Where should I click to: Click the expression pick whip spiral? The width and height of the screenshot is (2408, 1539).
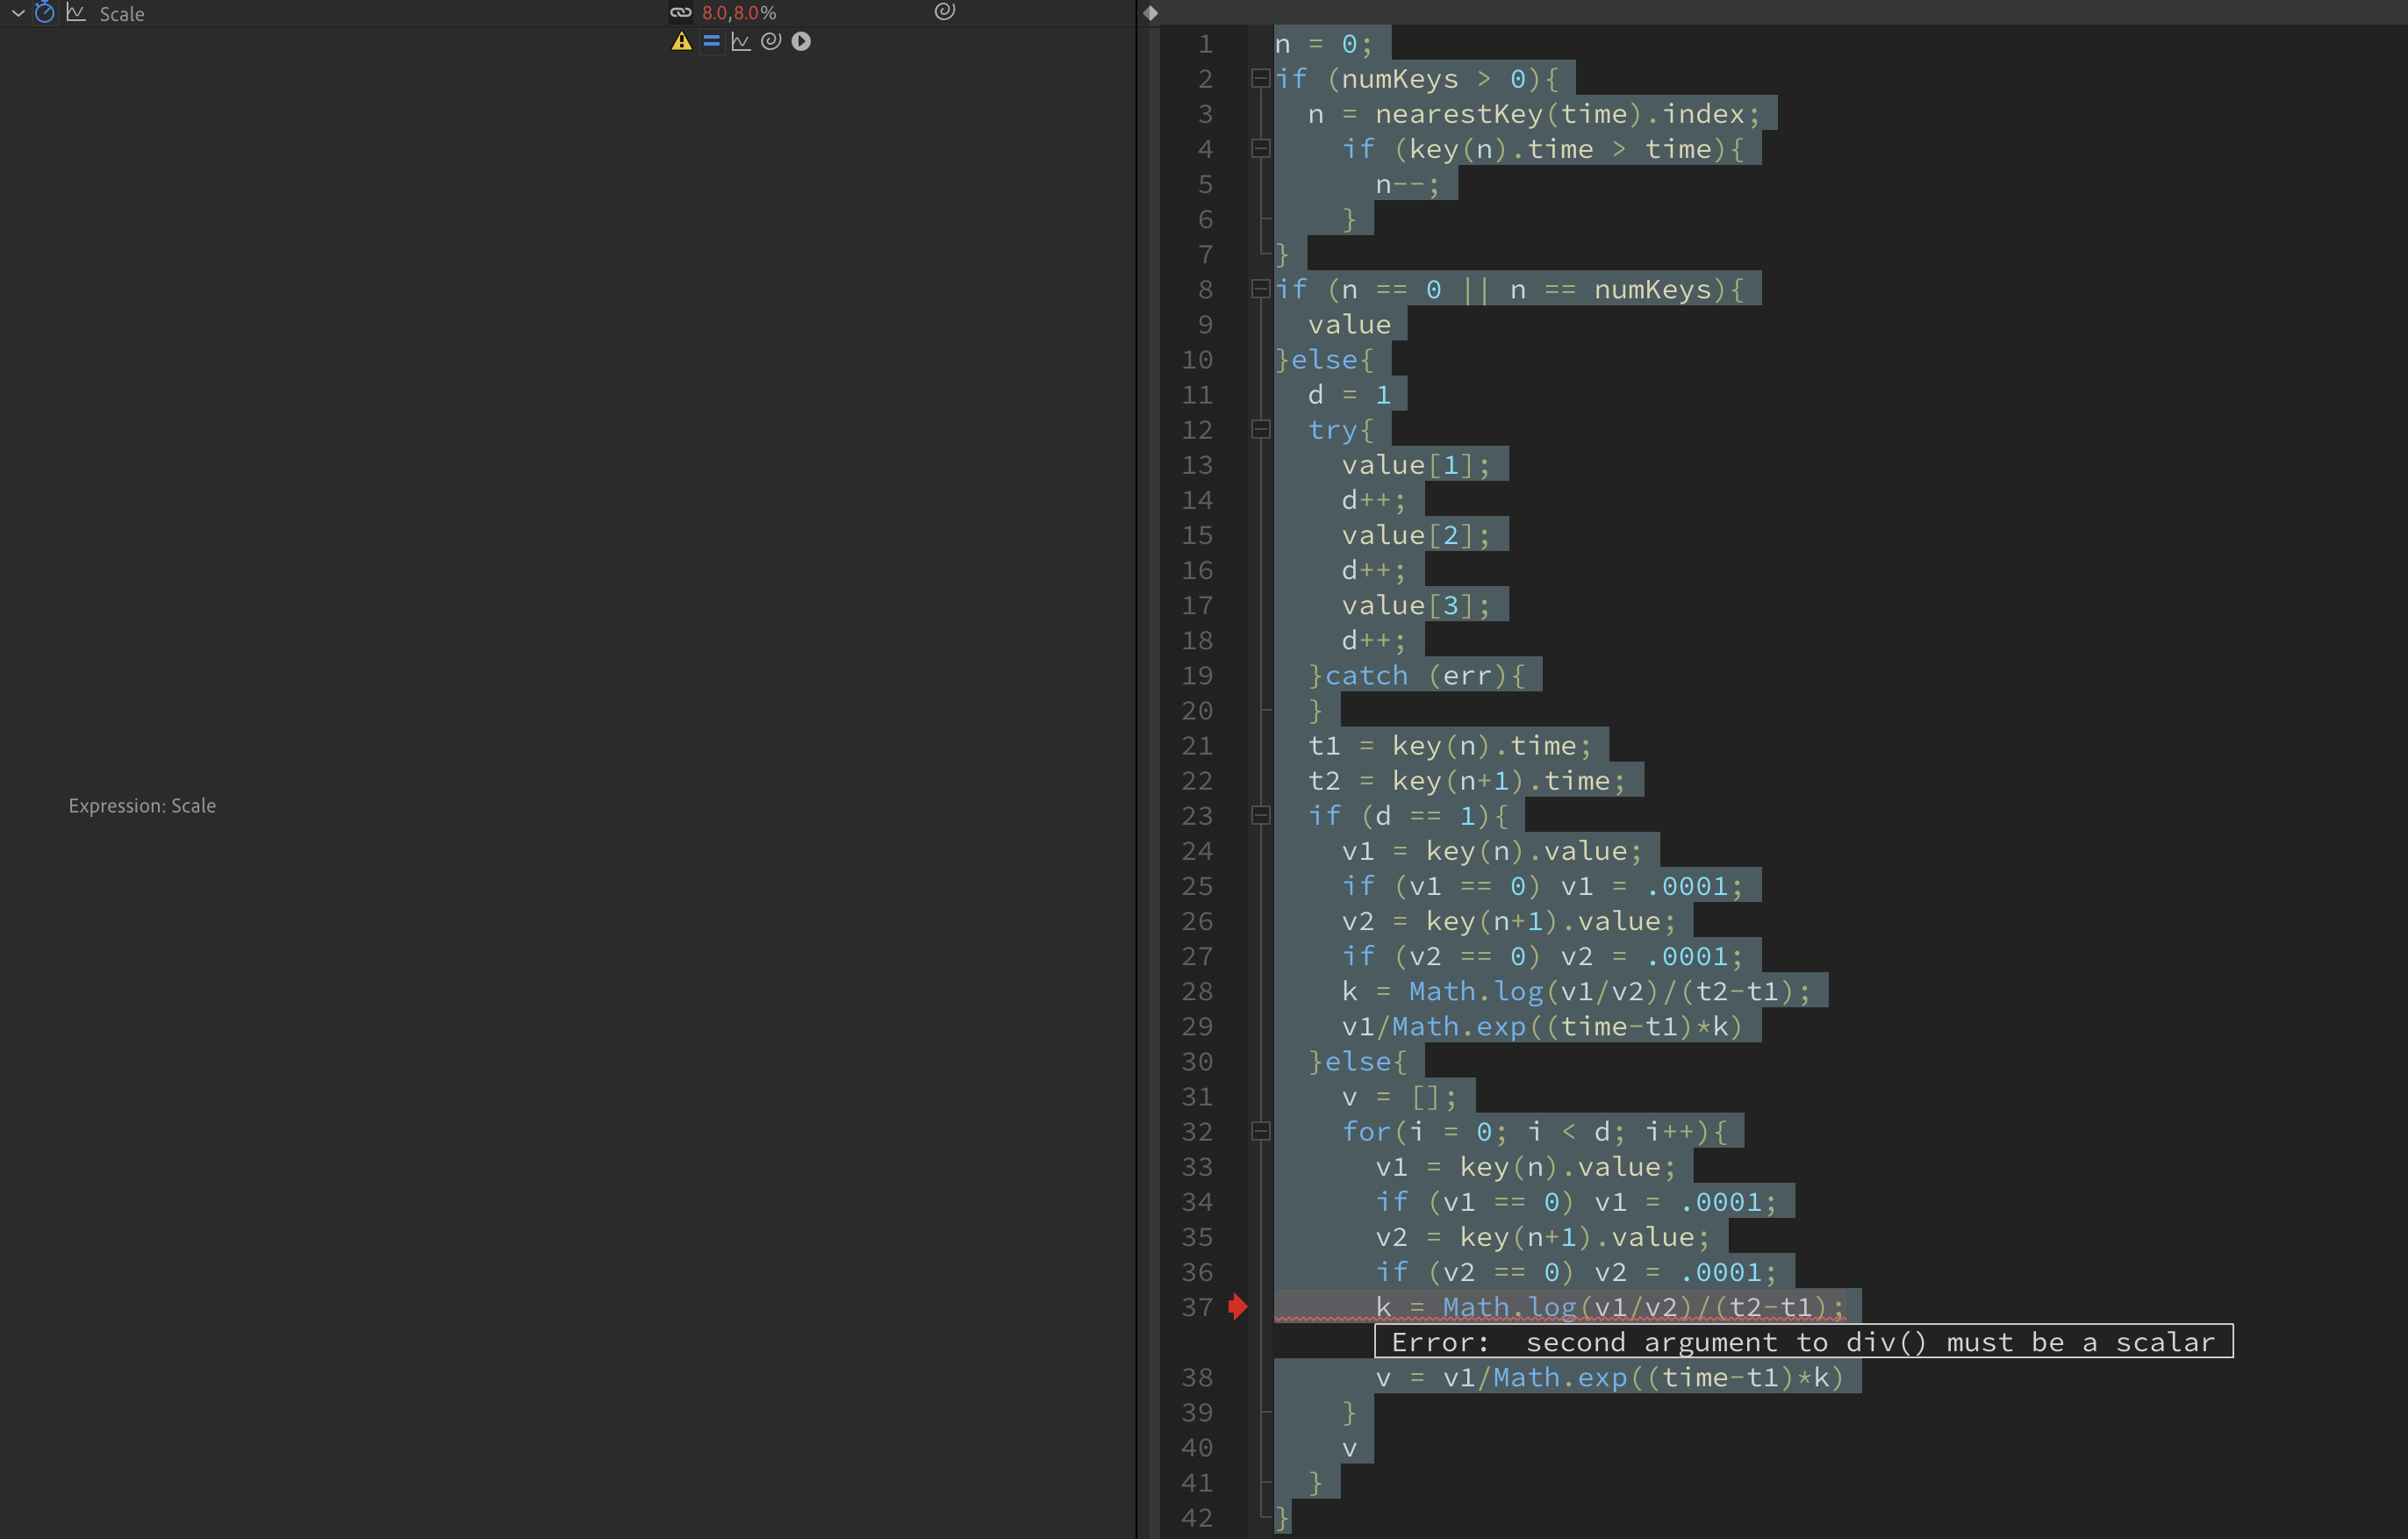point(770,41)
